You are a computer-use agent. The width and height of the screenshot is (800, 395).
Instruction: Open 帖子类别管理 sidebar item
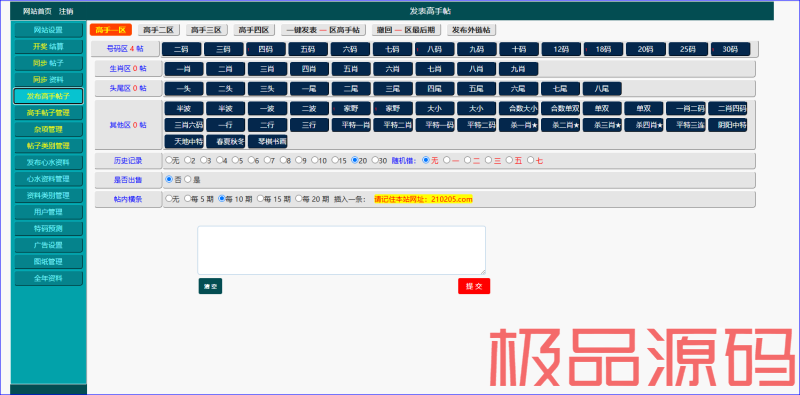(x=48, y=145)
